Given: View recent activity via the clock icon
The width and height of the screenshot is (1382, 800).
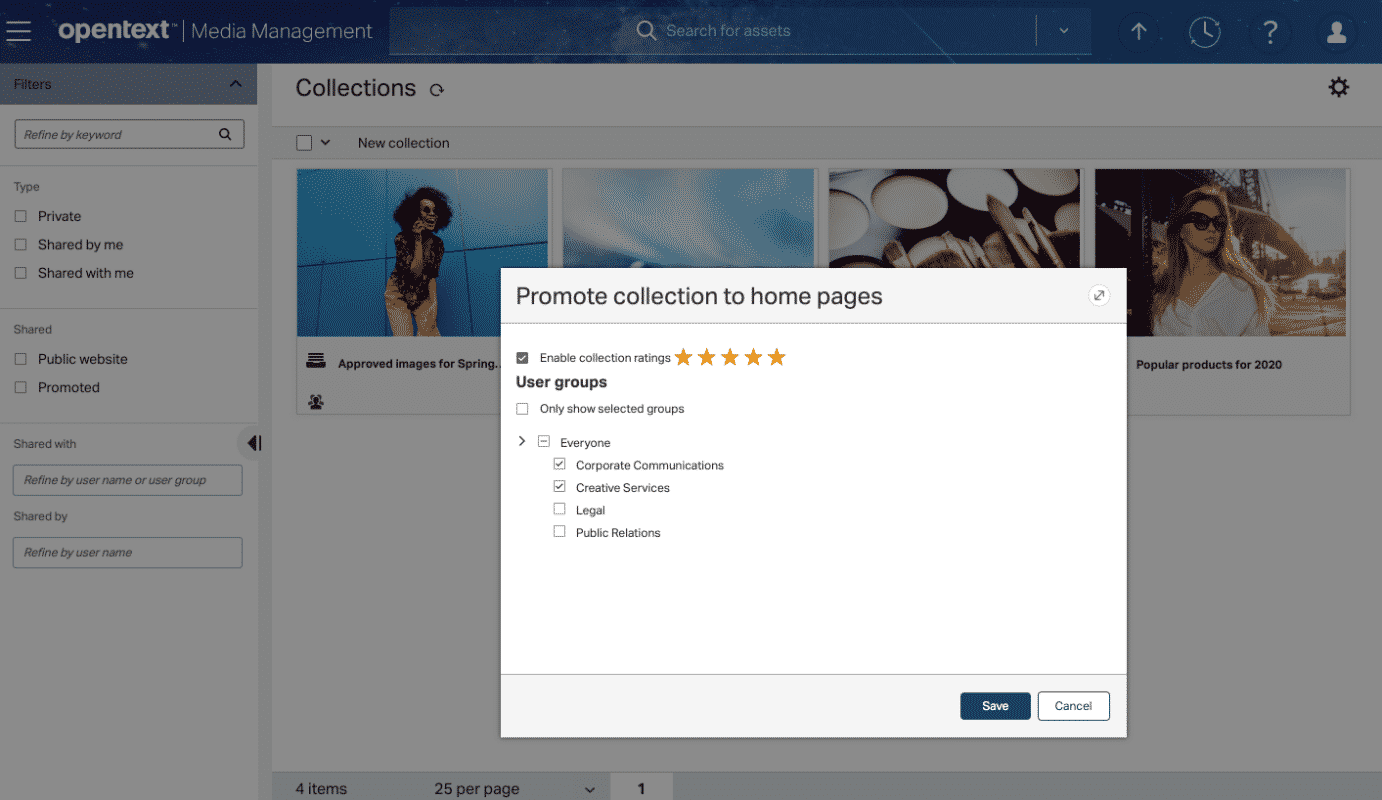Looking at the screenshot, I should pyautogui.click(x=1205, y=32).
